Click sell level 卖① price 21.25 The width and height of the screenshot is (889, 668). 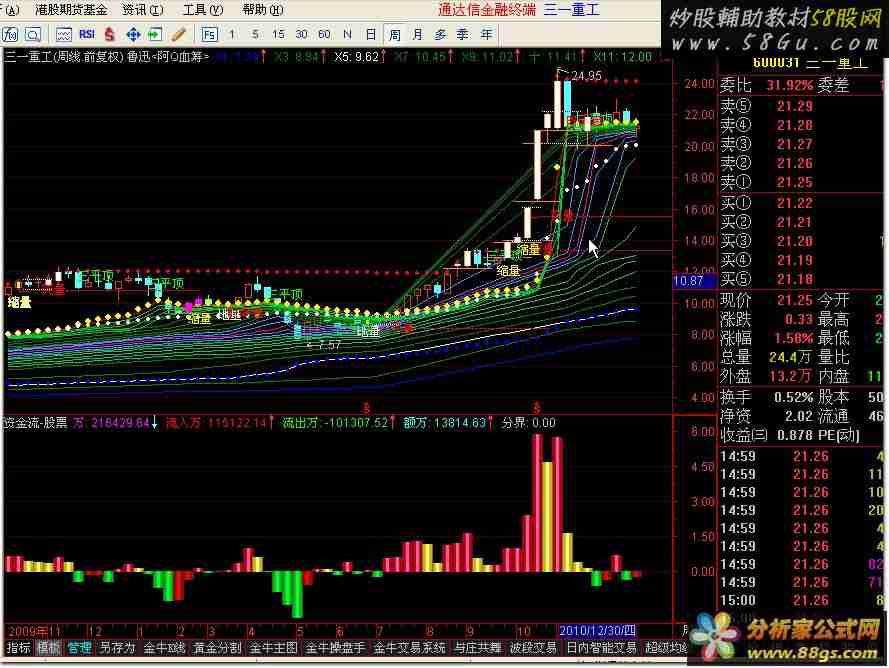pyautogui.click(x=794, y=182)
